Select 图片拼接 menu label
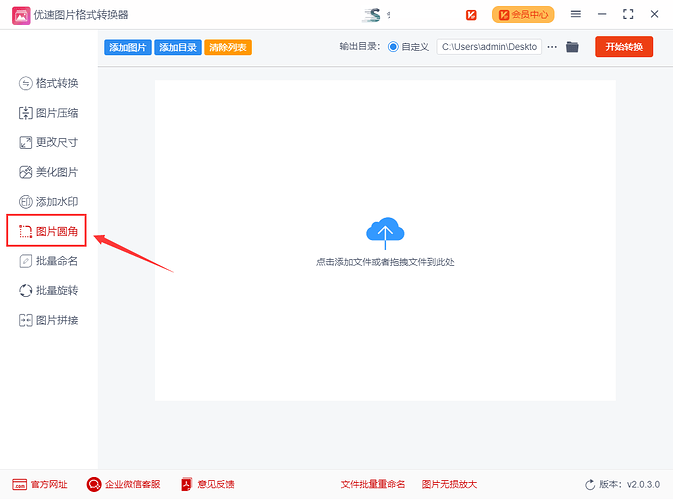This screenshot has width=673, height=500. coord(57,320)
